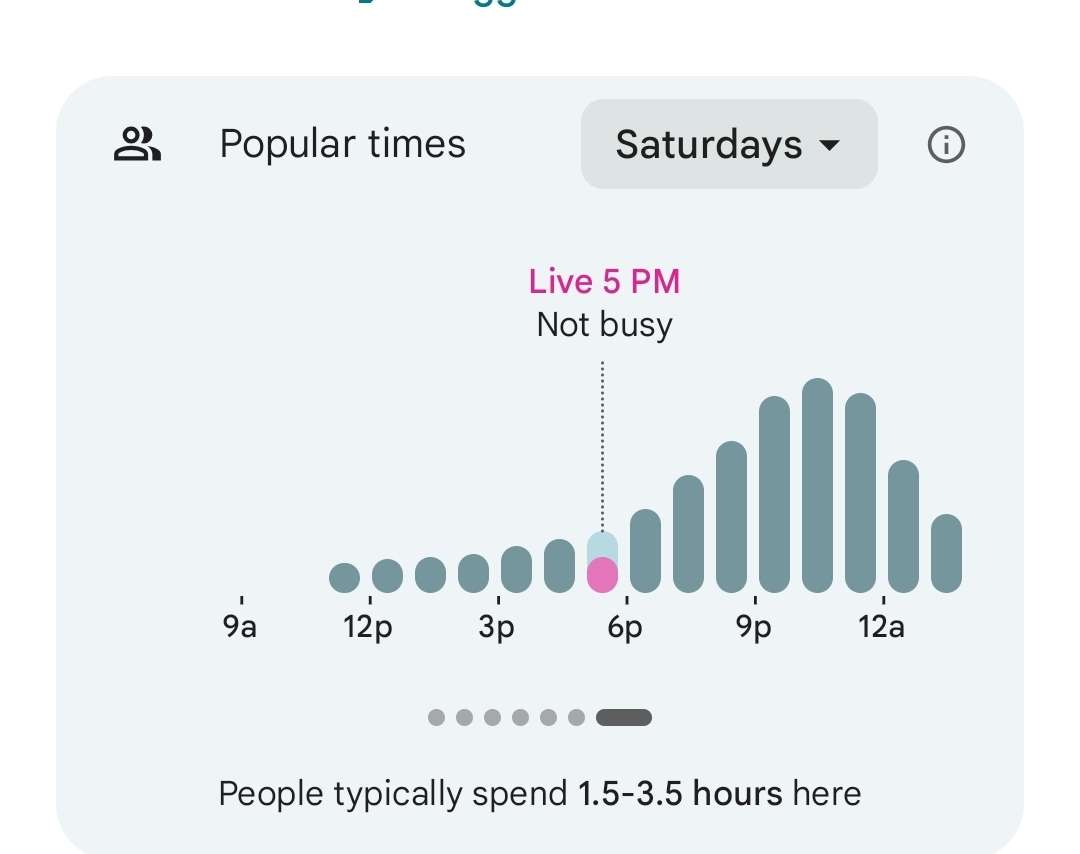Click the Live 5 PM label

point(604,282)
